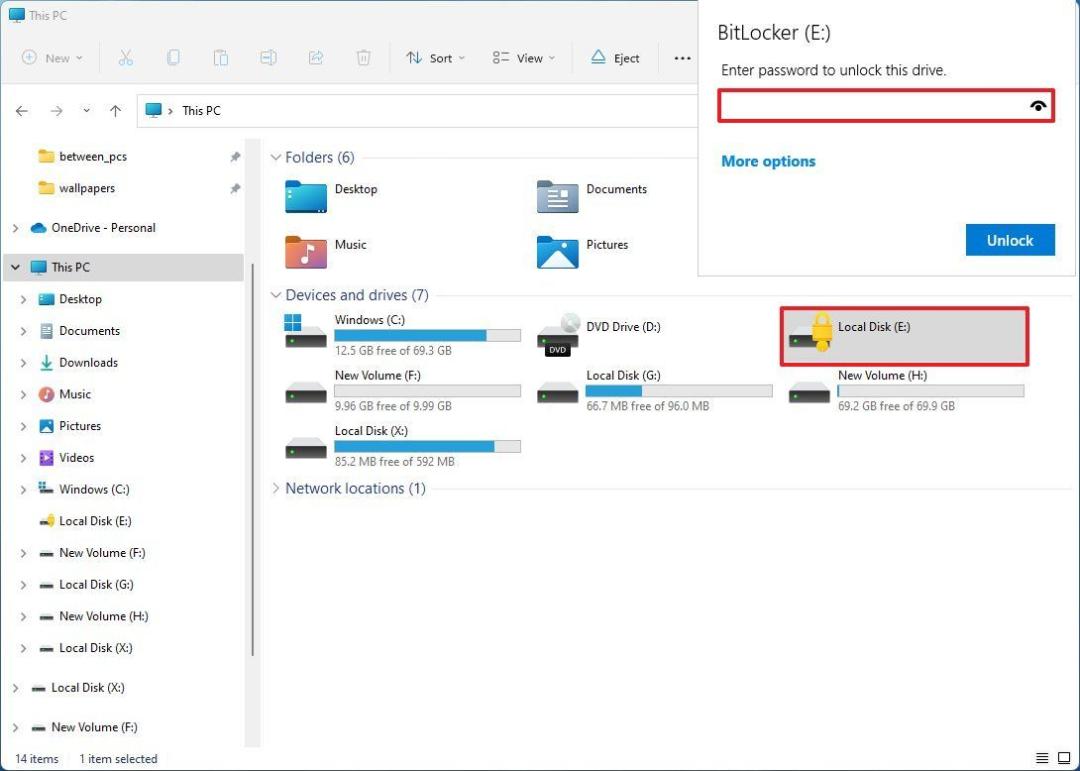Select the New Volume (H:) drive icon
The height and width of the screenshot is (771, 1080).
click(x=809, y=394)
